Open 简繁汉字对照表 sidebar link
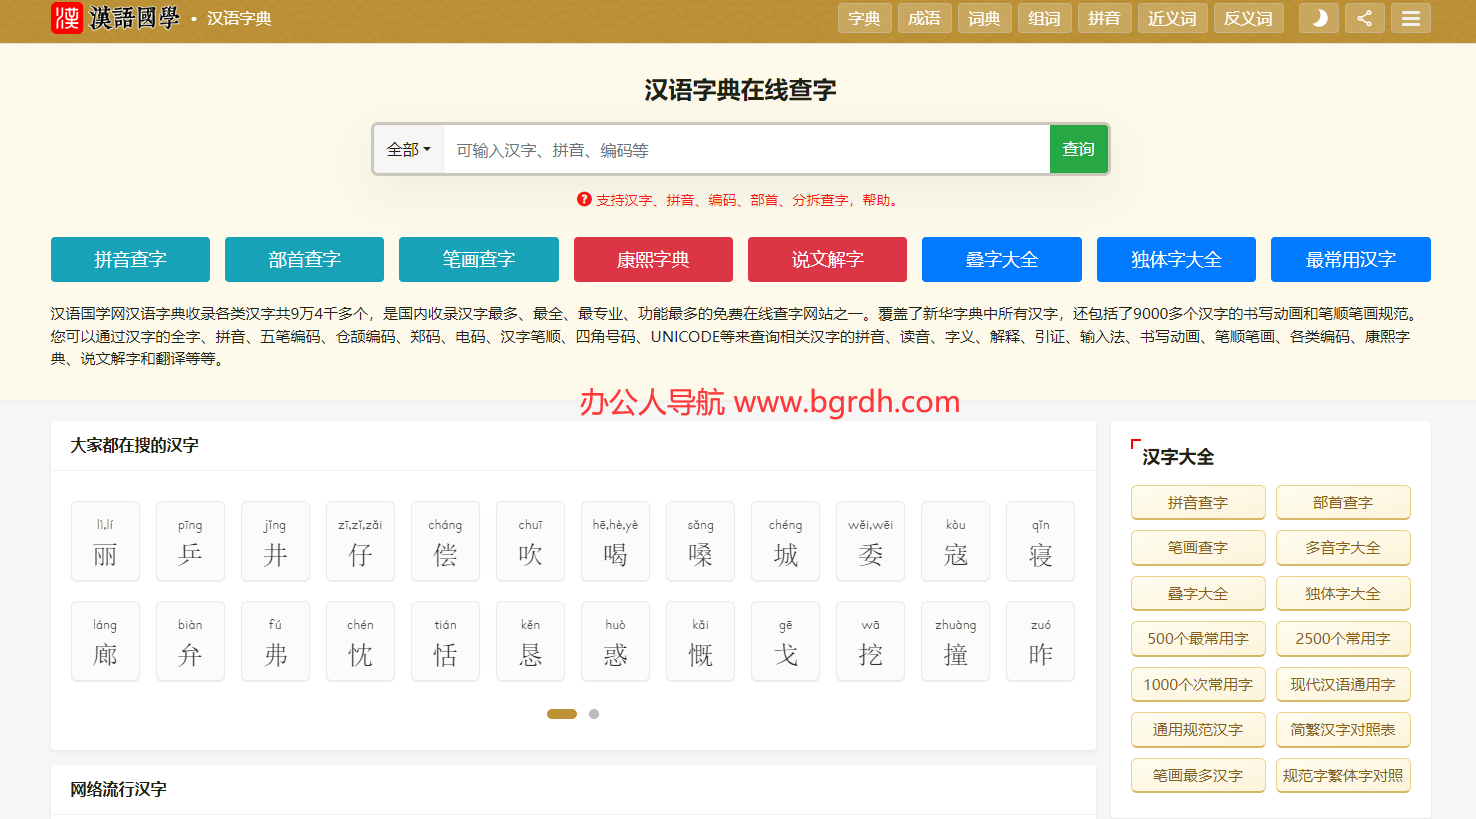 tap(1342, 730)
